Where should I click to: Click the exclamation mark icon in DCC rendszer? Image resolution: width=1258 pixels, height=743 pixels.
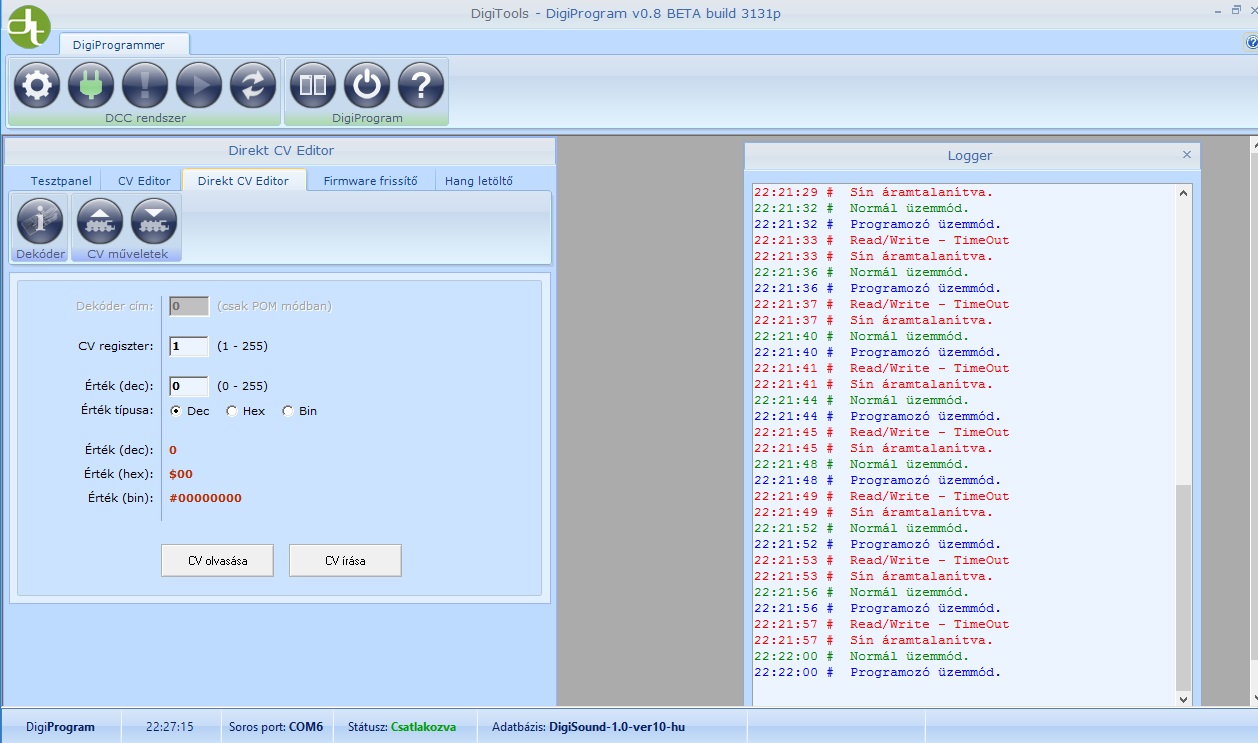click(x=145, y=85)
